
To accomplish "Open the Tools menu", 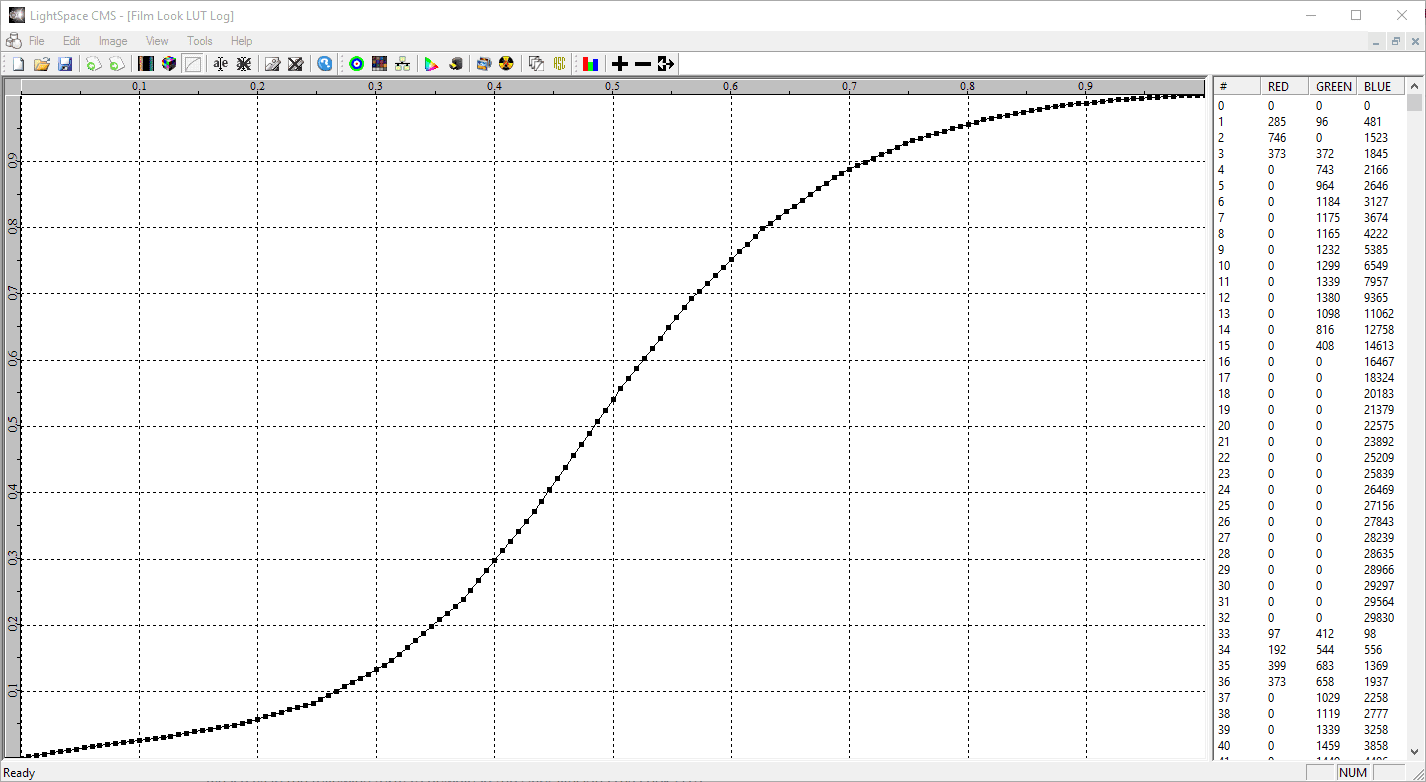I will point(199,41).
